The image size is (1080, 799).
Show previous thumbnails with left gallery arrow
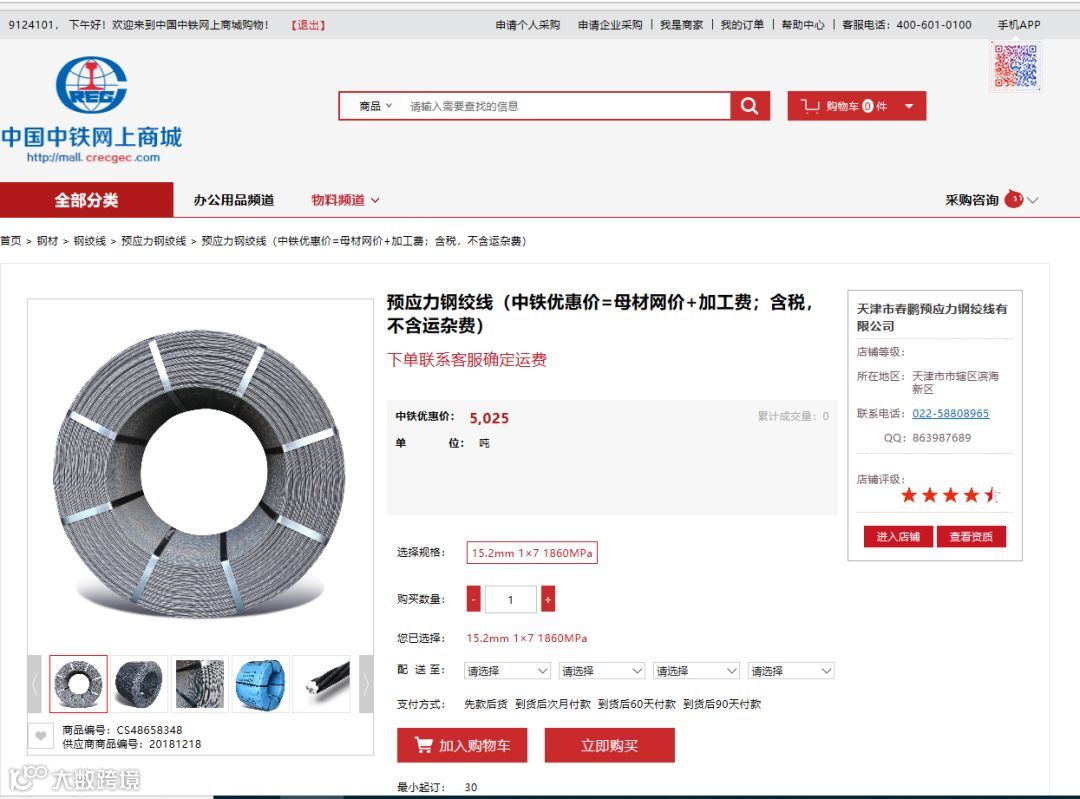pos(34,684)
